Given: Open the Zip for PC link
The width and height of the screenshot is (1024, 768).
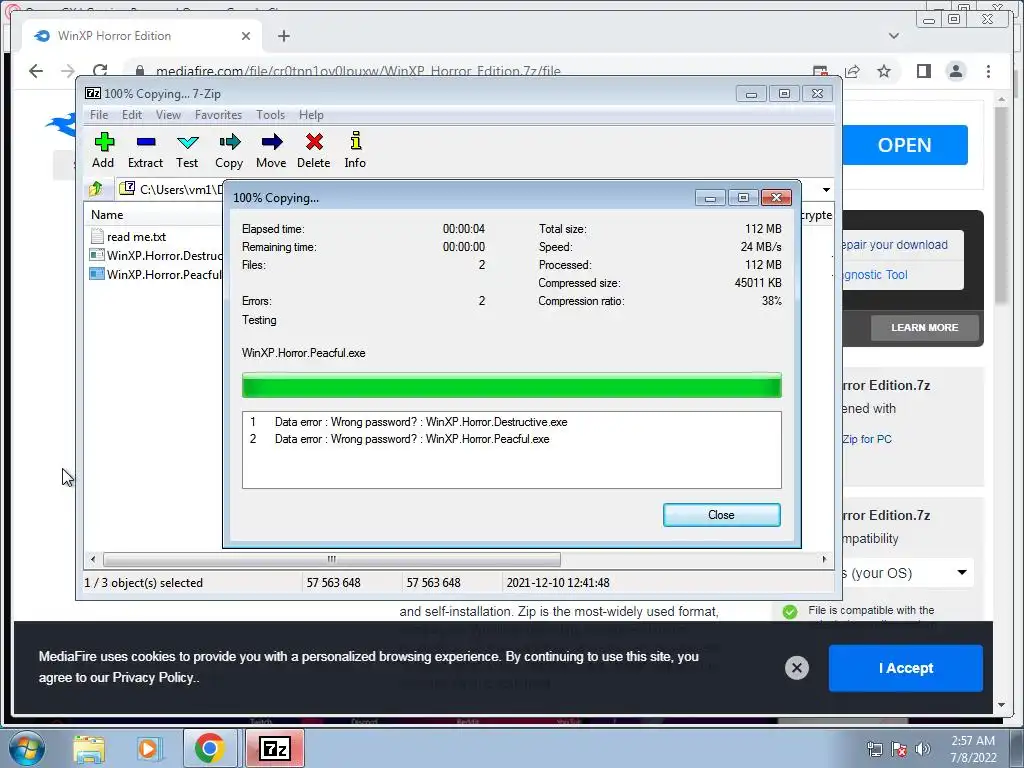Looking at the screenshot, I should coord(867,439).
